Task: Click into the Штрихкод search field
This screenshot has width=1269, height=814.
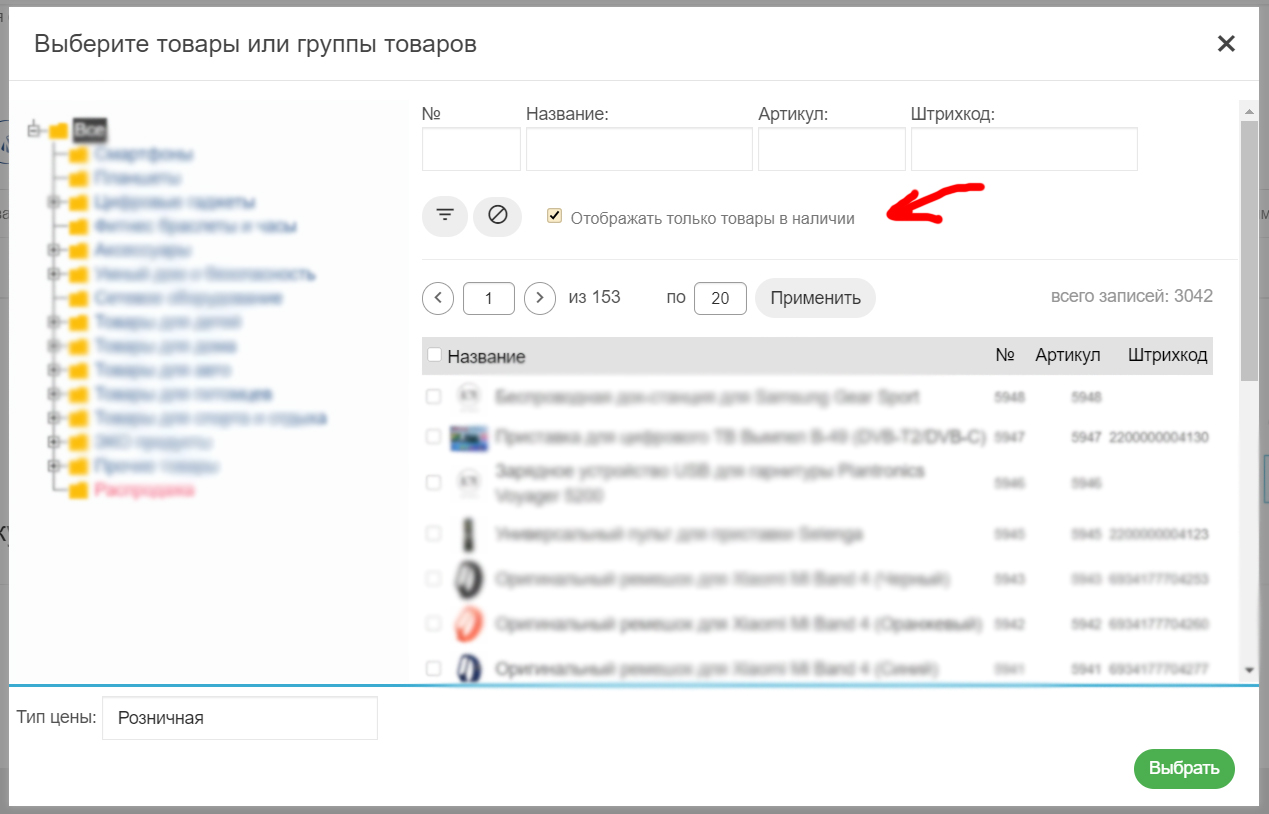Action: point(1024,150)
